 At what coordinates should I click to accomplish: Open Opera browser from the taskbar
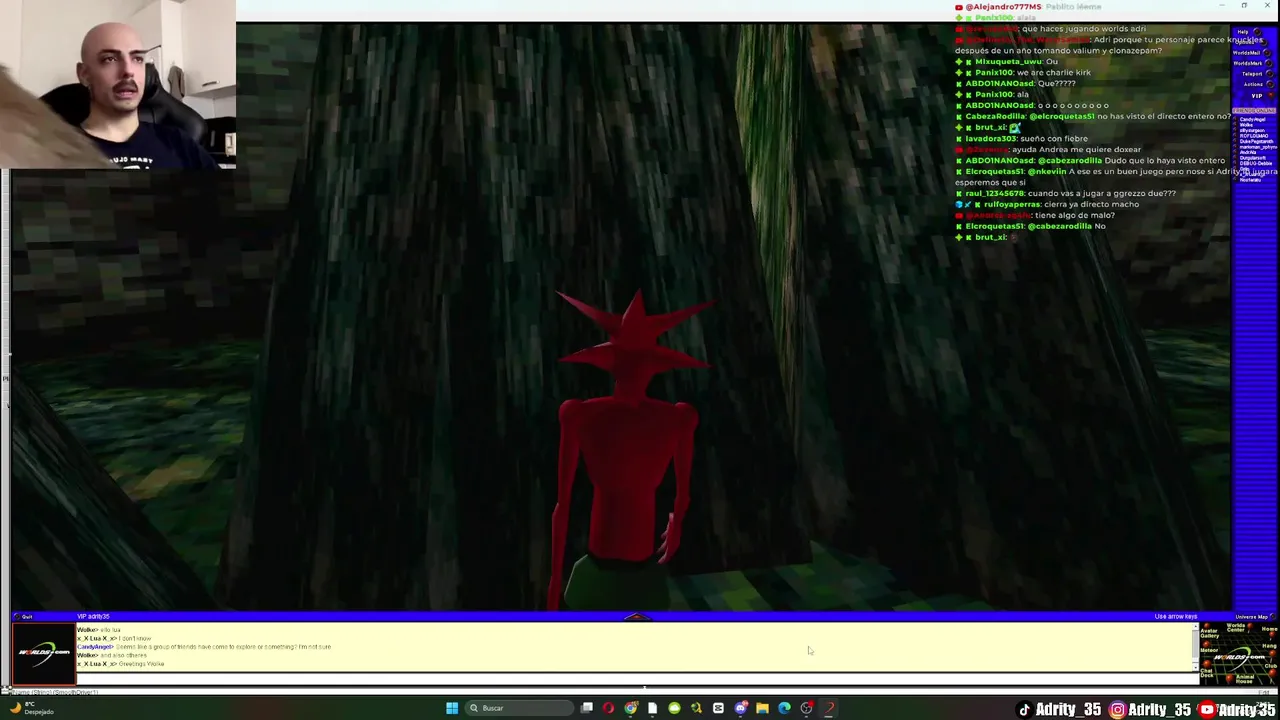point(609,708)
